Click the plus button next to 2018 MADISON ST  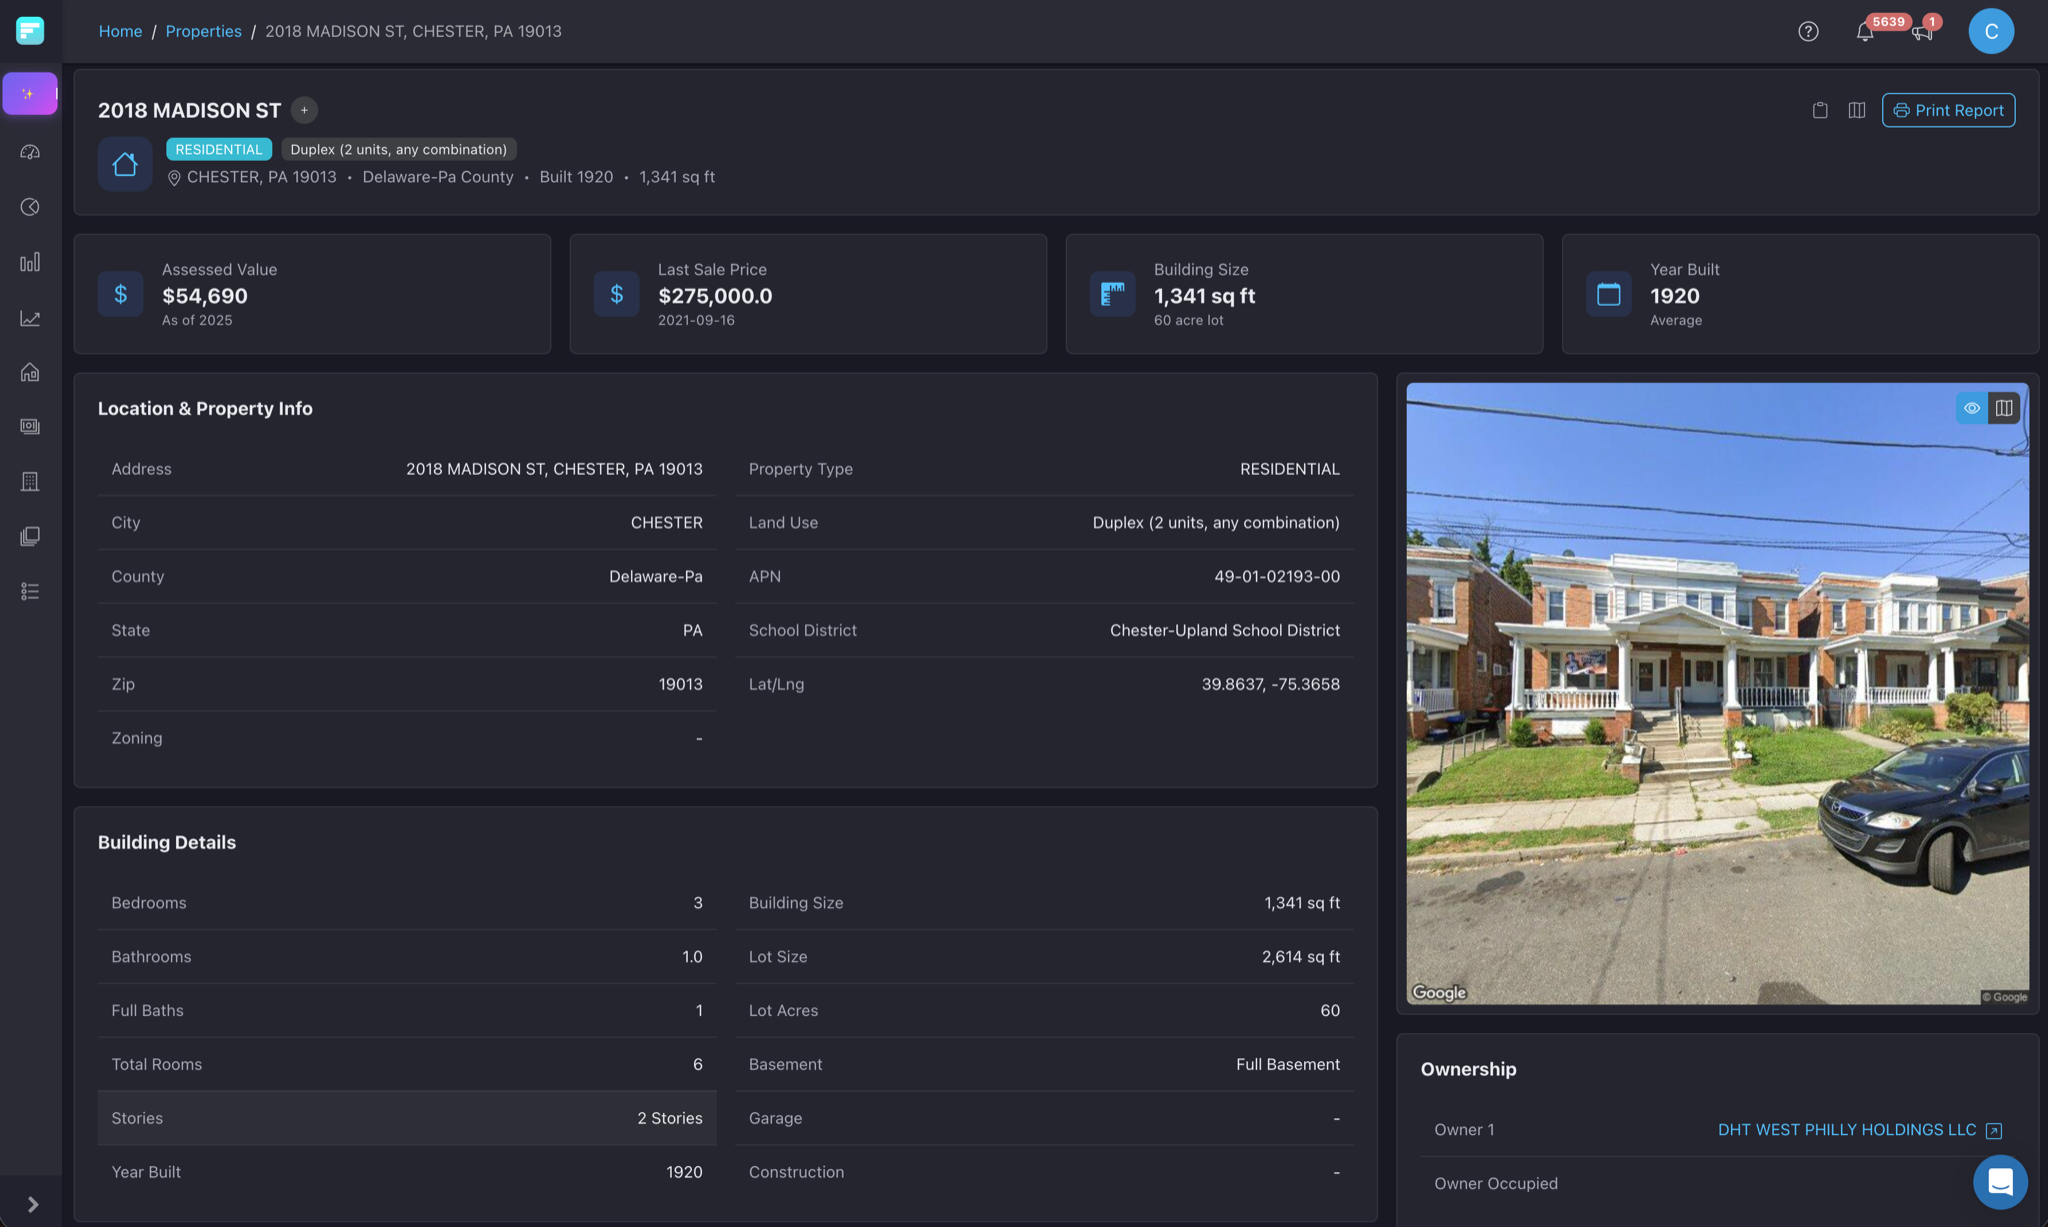[x=304, y=110]
